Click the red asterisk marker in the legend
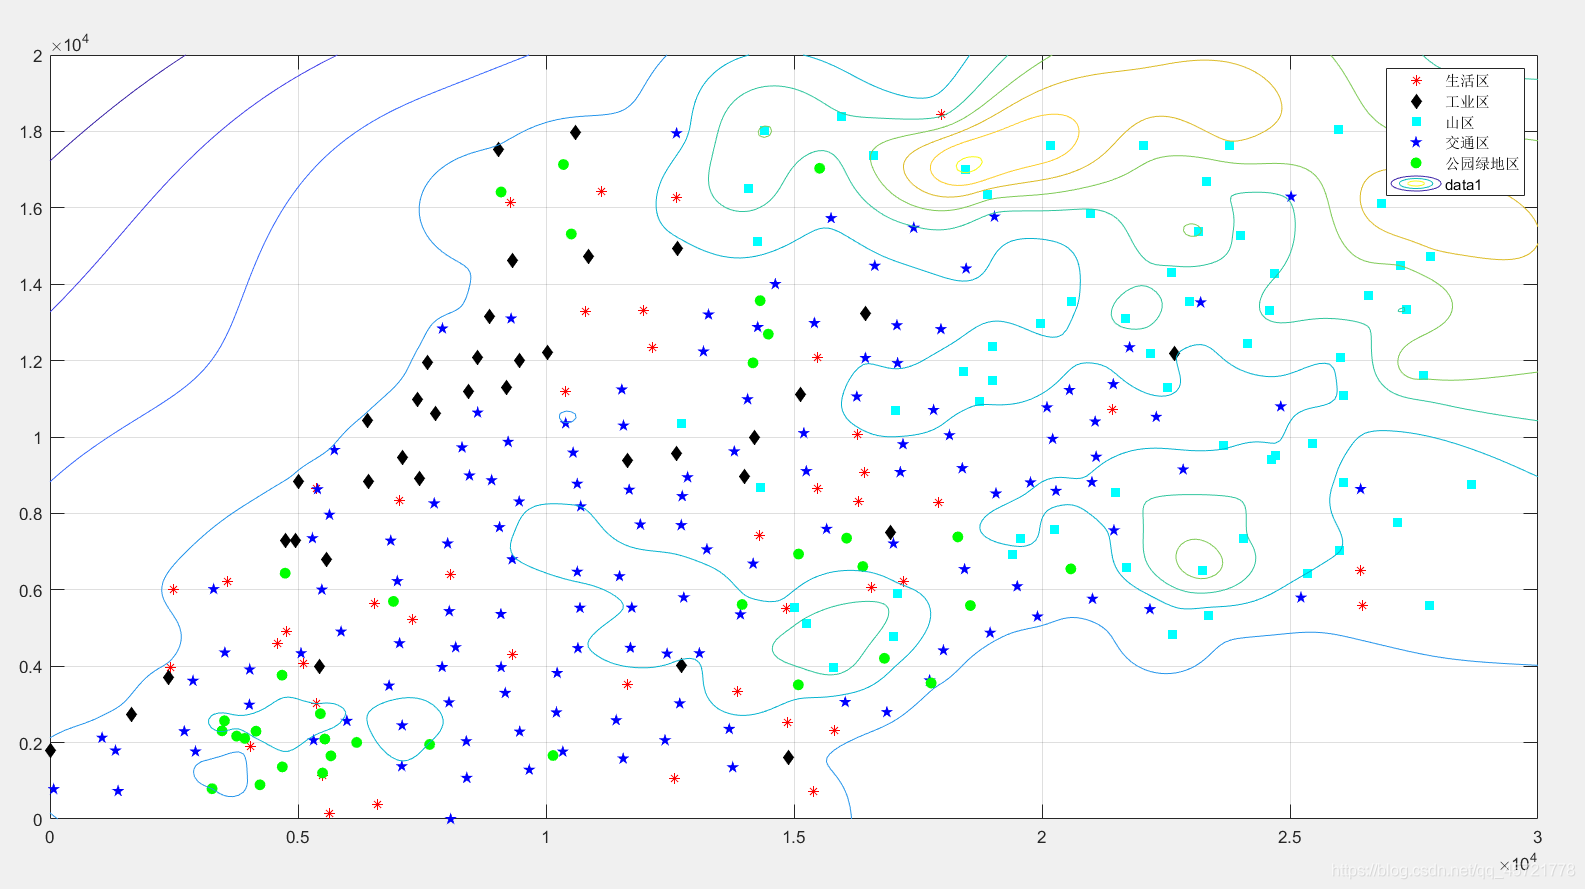Screen dimensions: 1585x889 point(1416,81)
